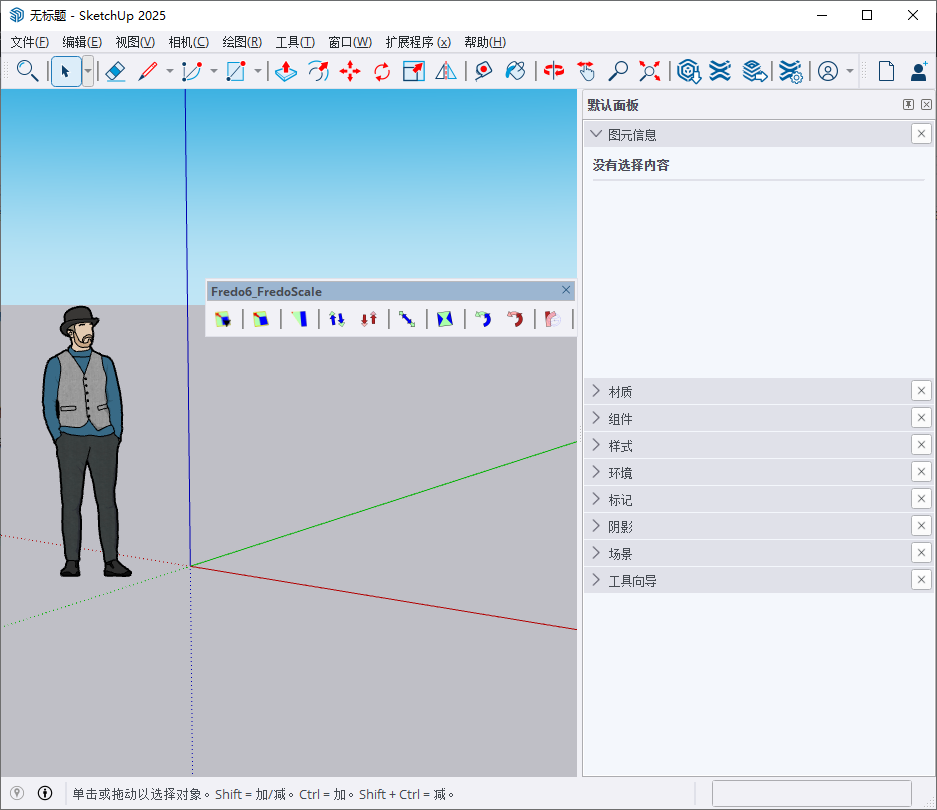Expand the 材质 panel
Screen dimensions: 937x810
click(620, 391)
